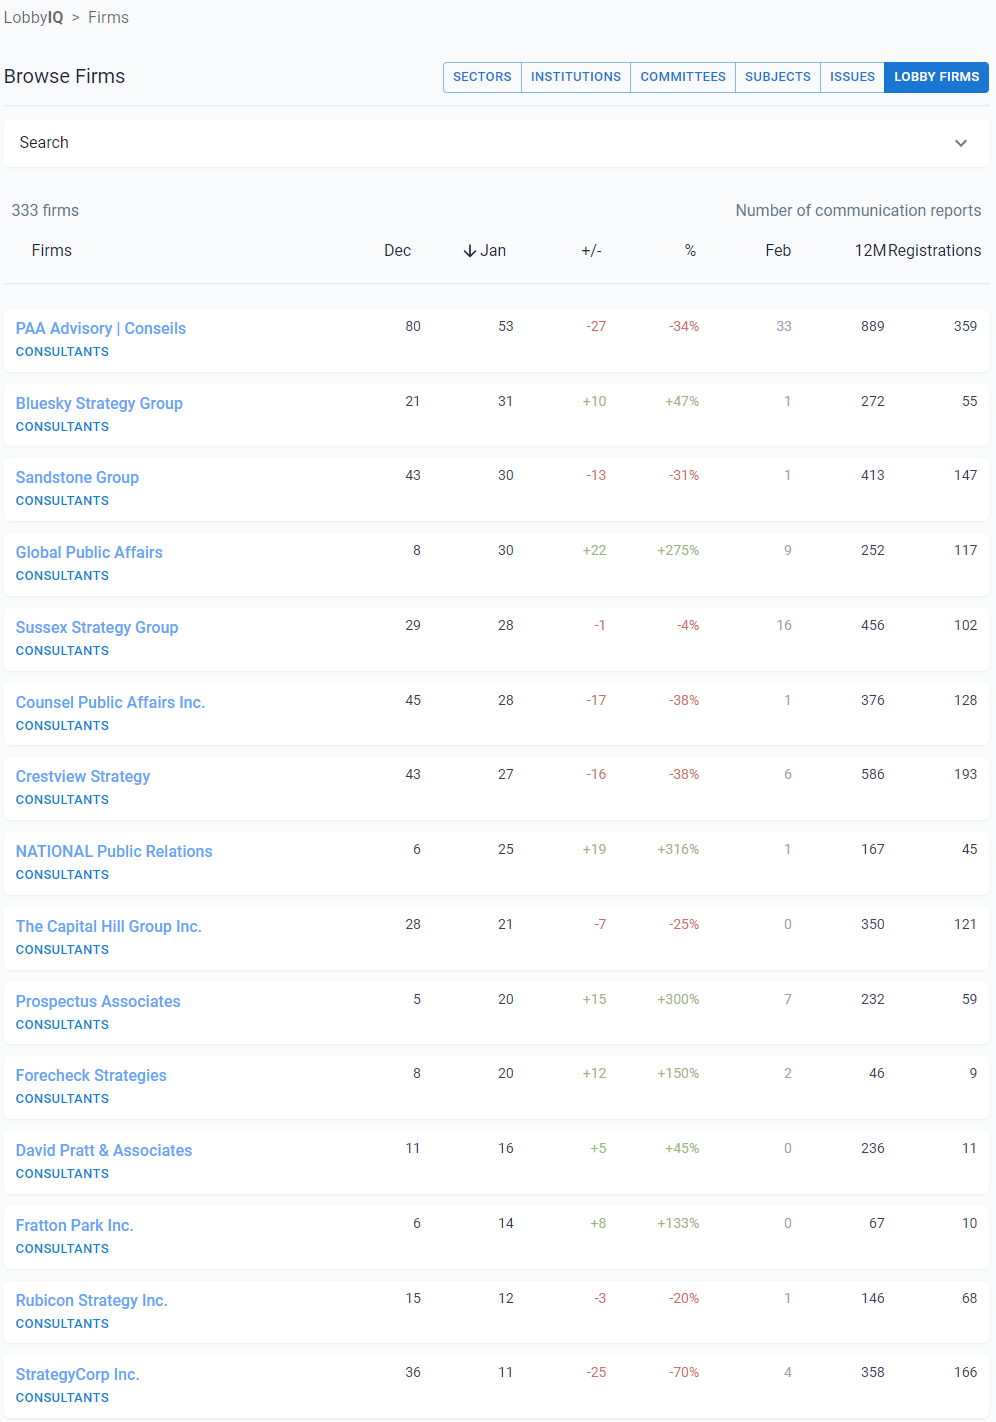Open Sandstone Group firm page
The width and height of the screenshot is (996, 1422).
(77, 477)
